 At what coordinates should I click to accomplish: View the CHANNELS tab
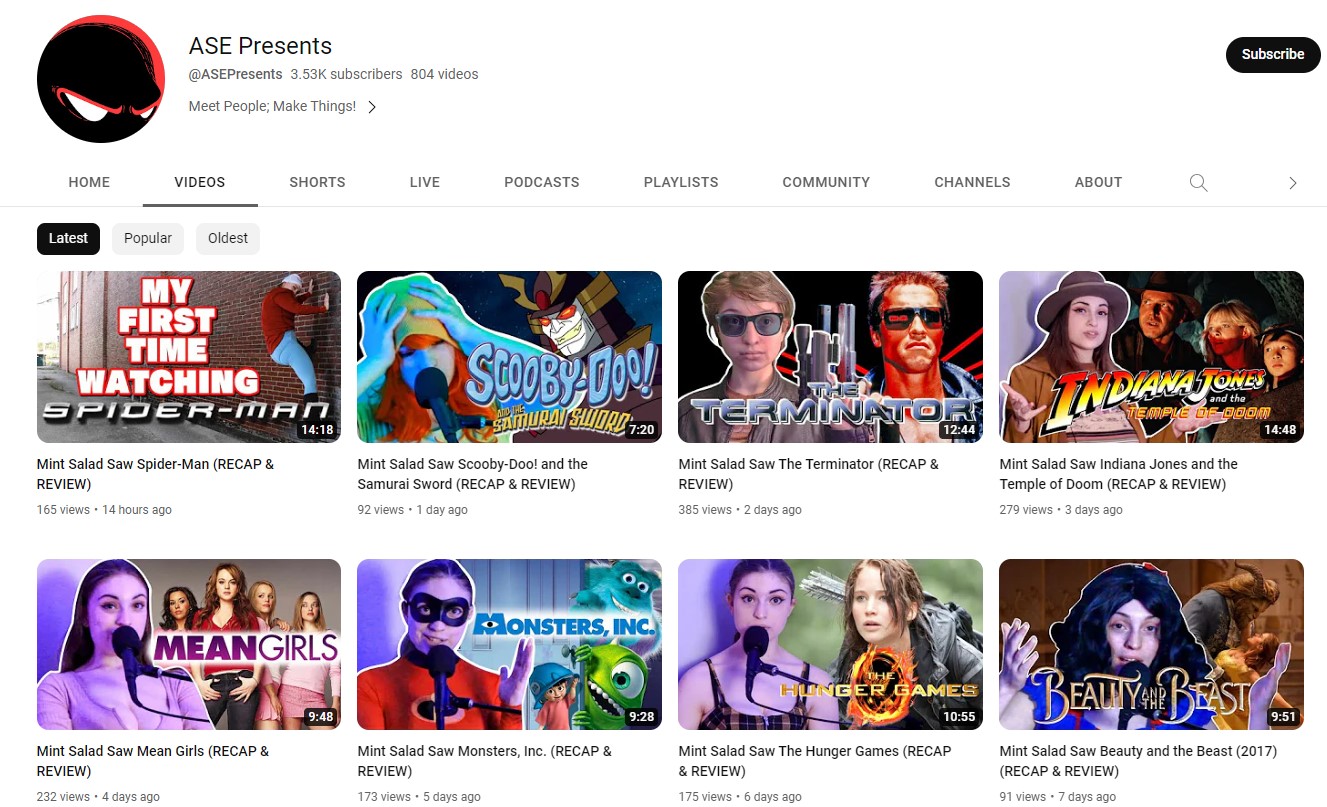[972, 182]
